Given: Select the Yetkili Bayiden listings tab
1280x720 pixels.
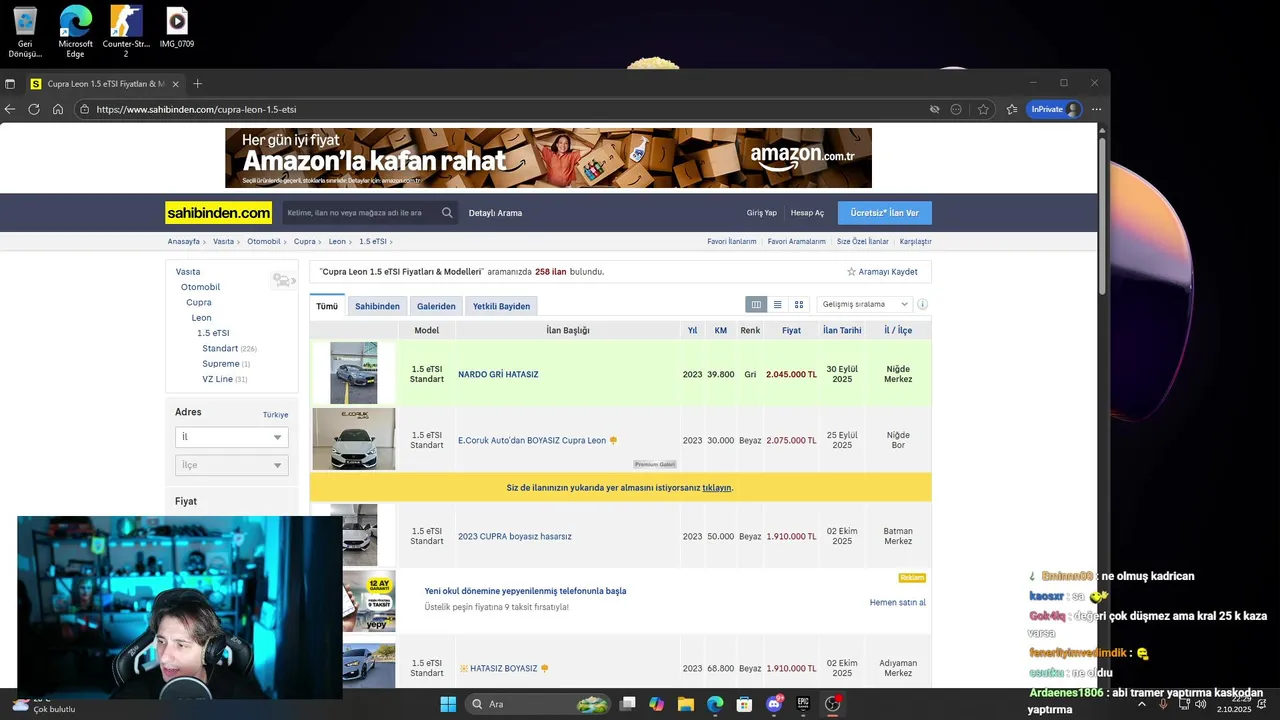Looking at the screenshot, I should pyautogui.click(x=501, y=306).
